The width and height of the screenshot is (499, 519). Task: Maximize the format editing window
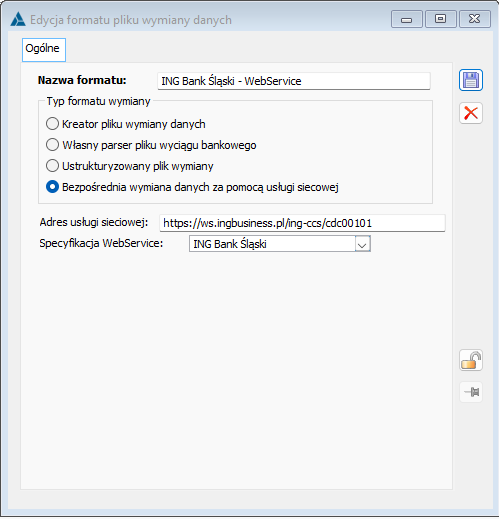pyautogui.click(x=440, y=19)
